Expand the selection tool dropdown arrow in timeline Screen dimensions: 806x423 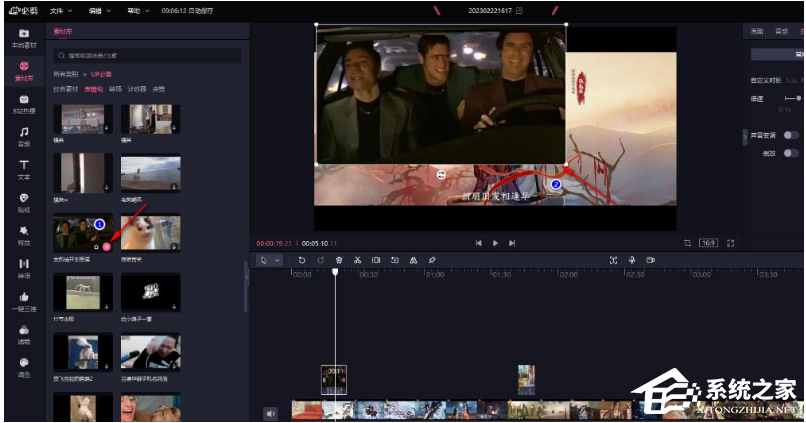(276, 260)
